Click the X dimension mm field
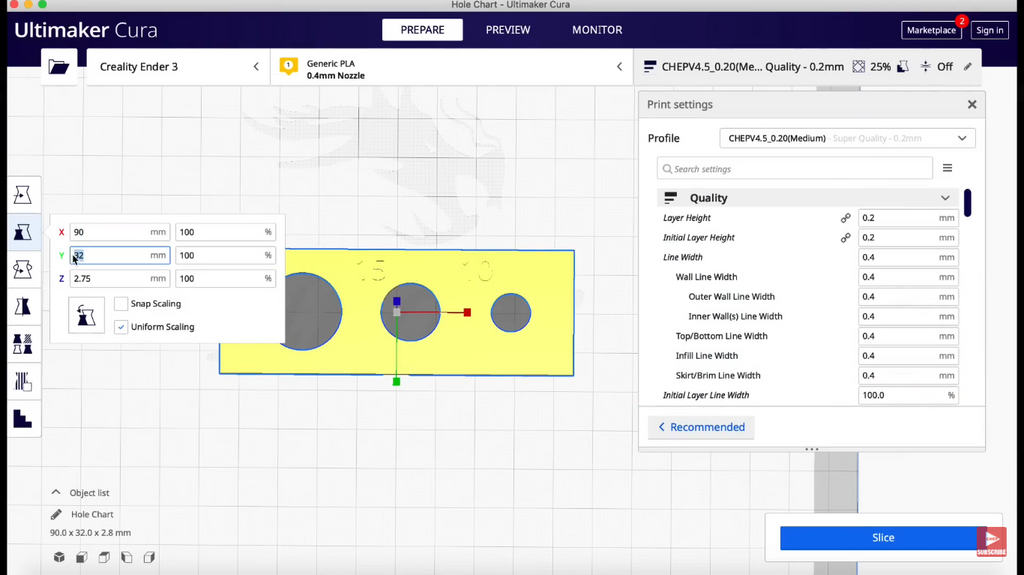1024x575 pixels. [120, 232]
